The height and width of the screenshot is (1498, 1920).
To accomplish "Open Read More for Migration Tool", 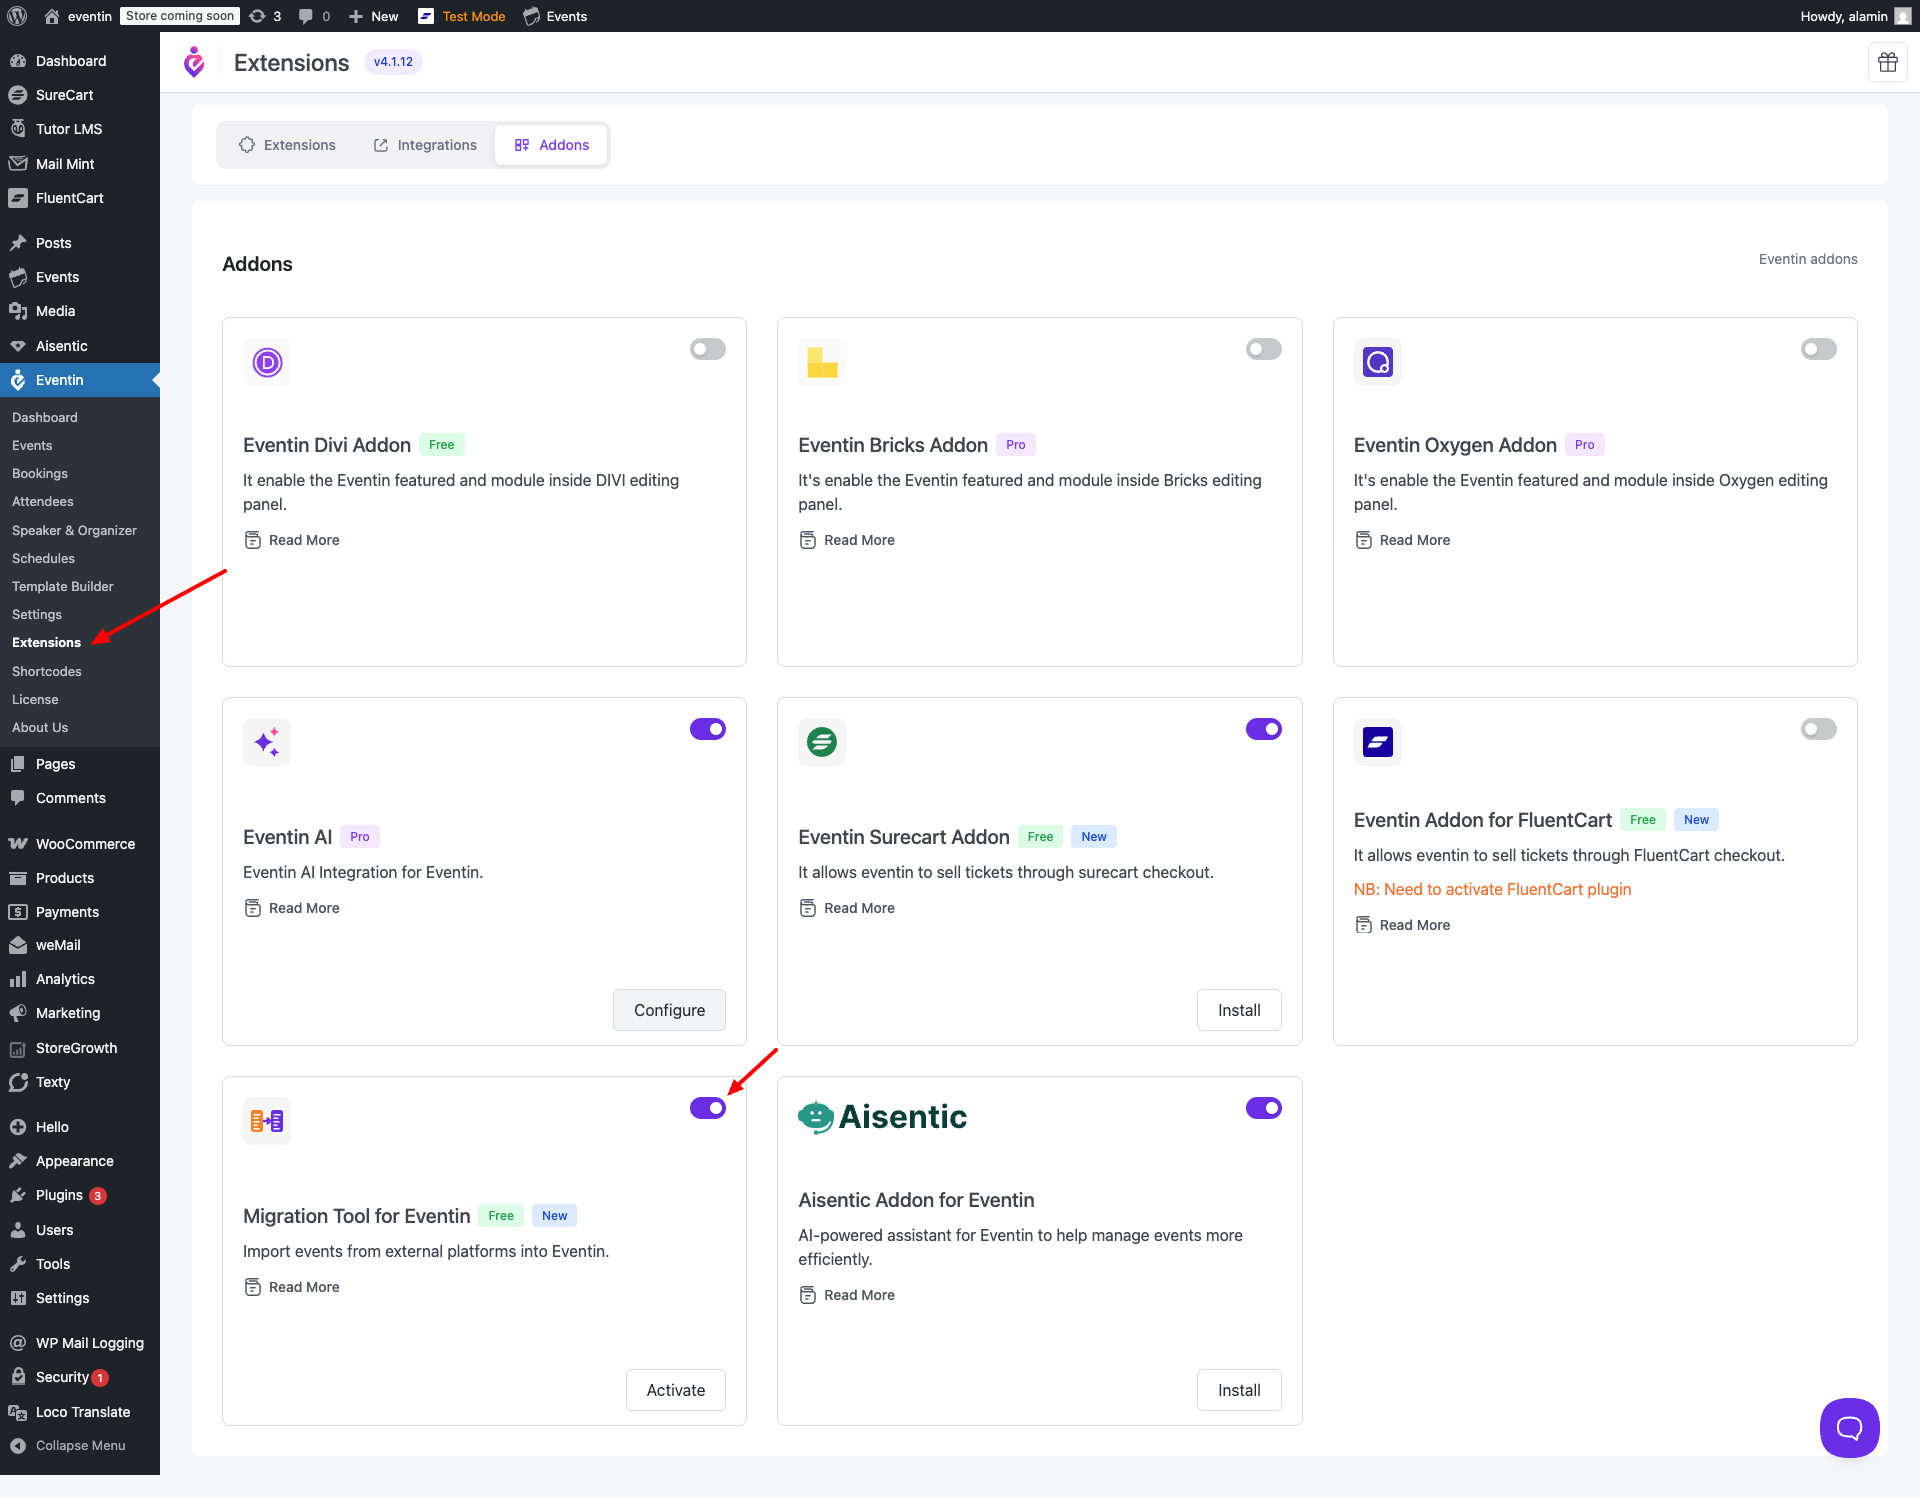I will point(292,1287).
